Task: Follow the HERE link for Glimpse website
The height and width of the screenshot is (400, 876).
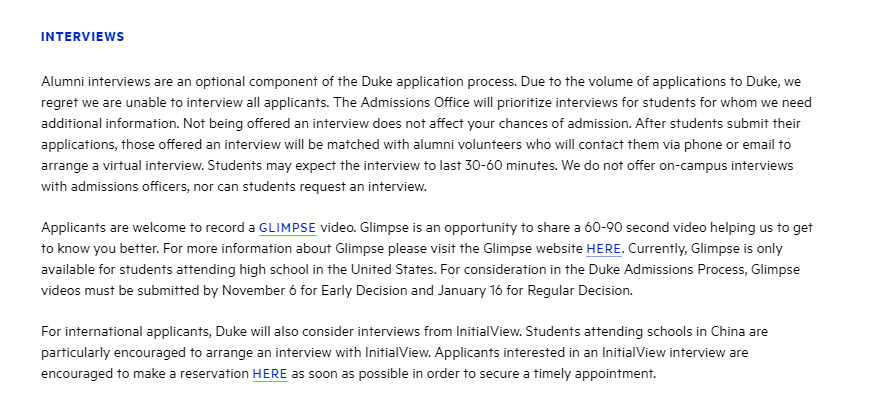Action: 603,249
